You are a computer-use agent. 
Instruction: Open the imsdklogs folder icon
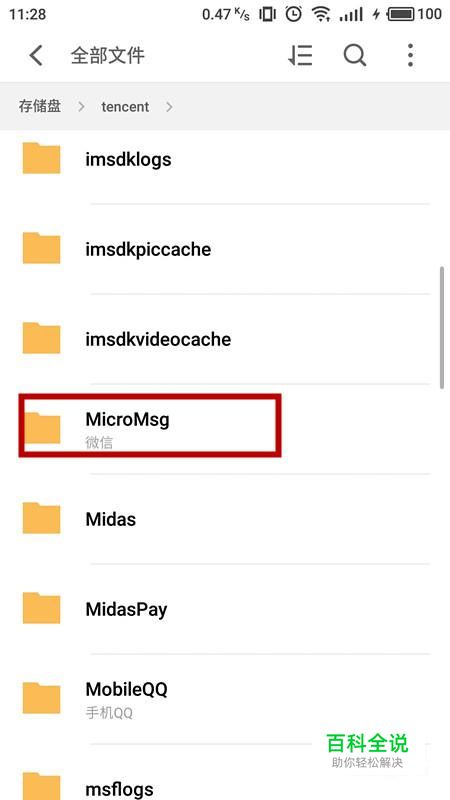(x=41, y=158)
